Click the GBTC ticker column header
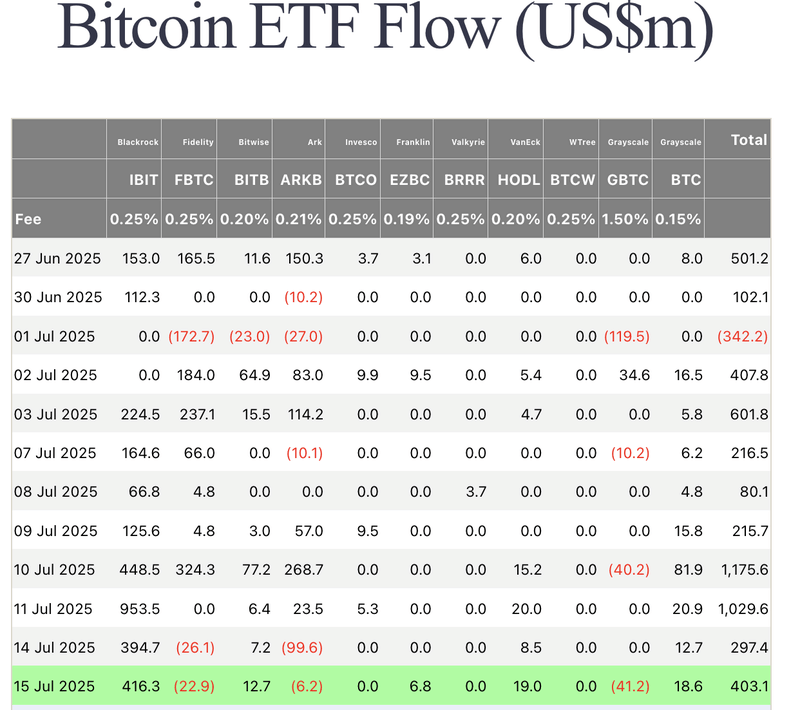The height and width of the screenshot is (710, 800). point(627,180)
